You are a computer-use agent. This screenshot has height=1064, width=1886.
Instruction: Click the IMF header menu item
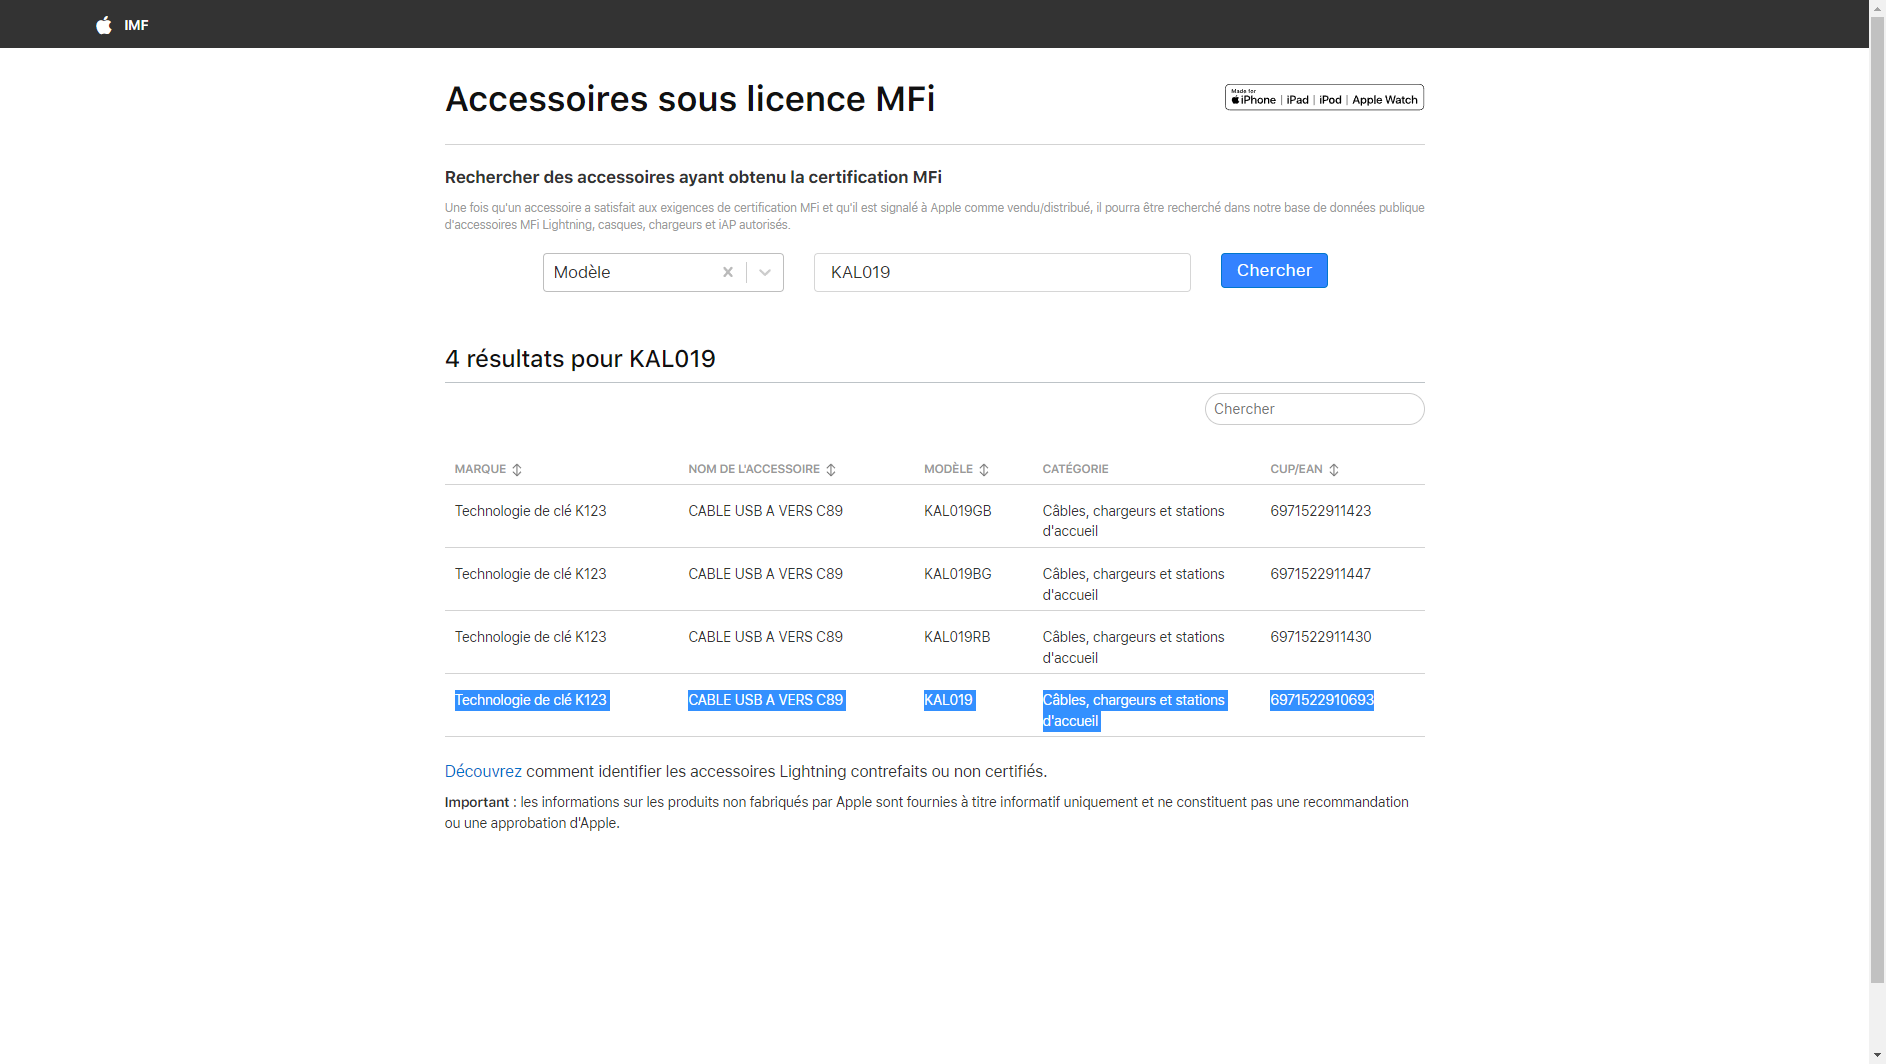pos(136,25)
